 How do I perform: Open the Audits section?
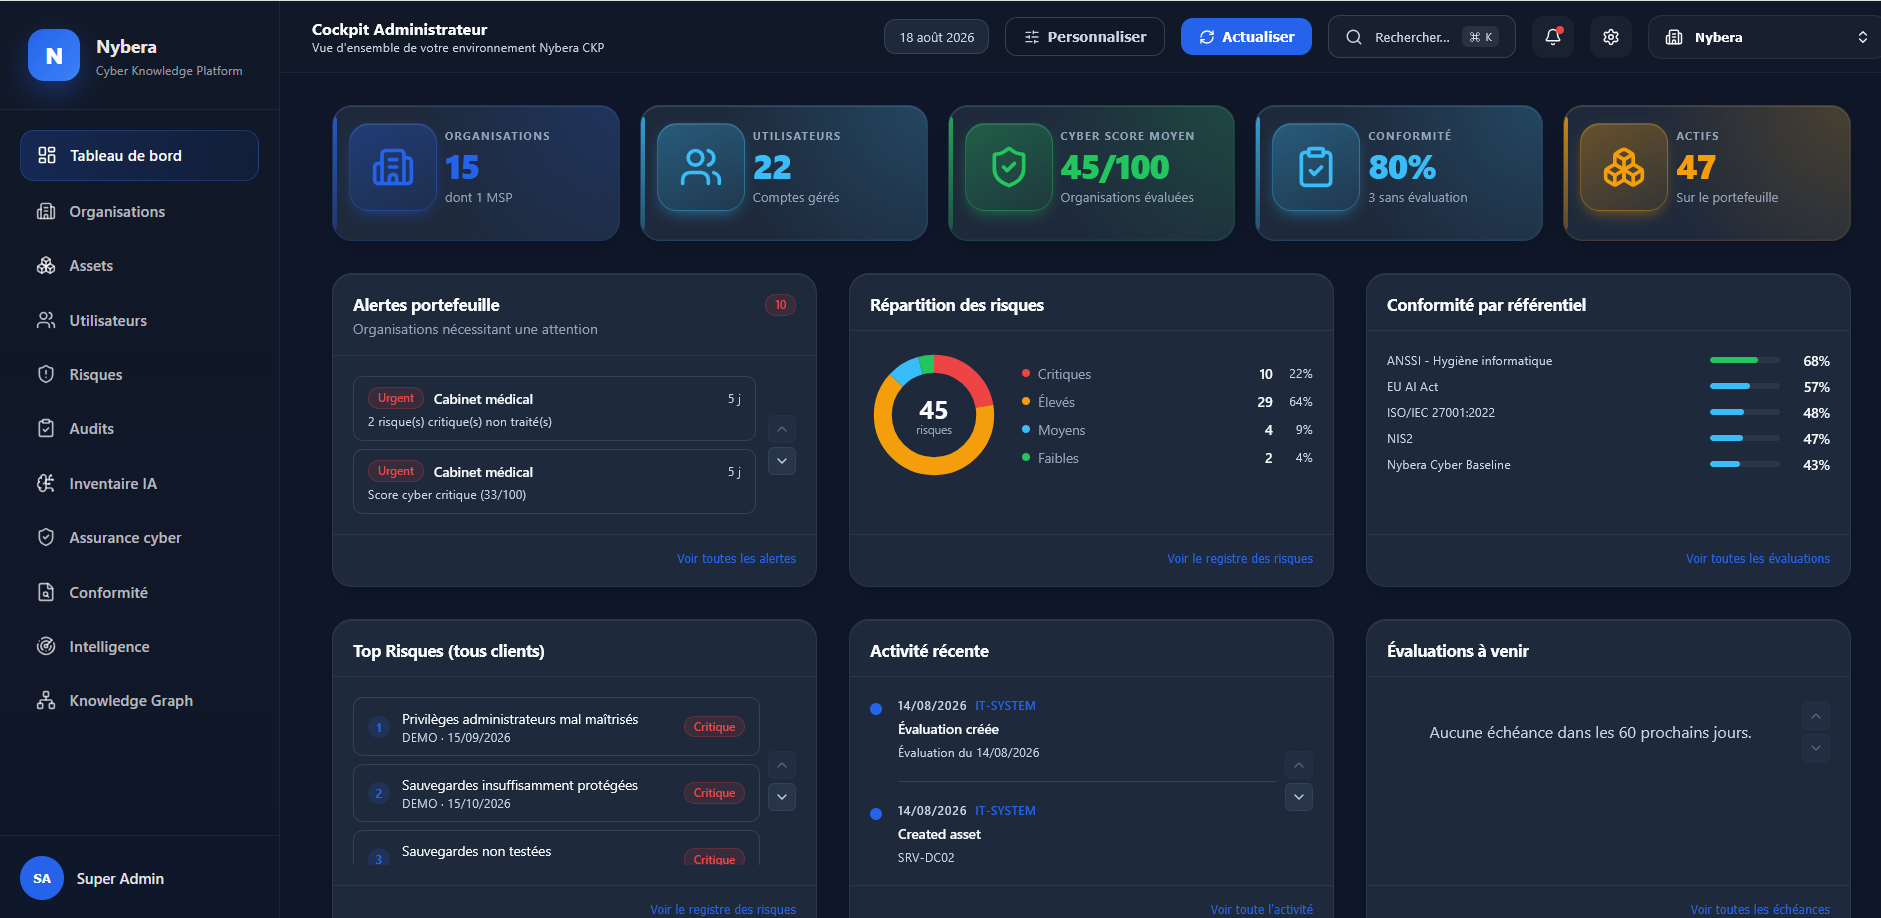coord(139,428)
